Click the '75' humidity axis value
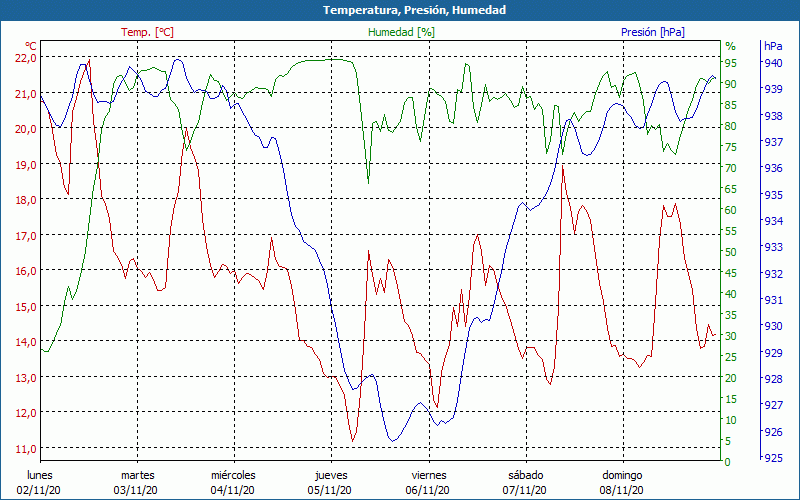The width and height of the screenshot is (800, 500). coord(731,147)
